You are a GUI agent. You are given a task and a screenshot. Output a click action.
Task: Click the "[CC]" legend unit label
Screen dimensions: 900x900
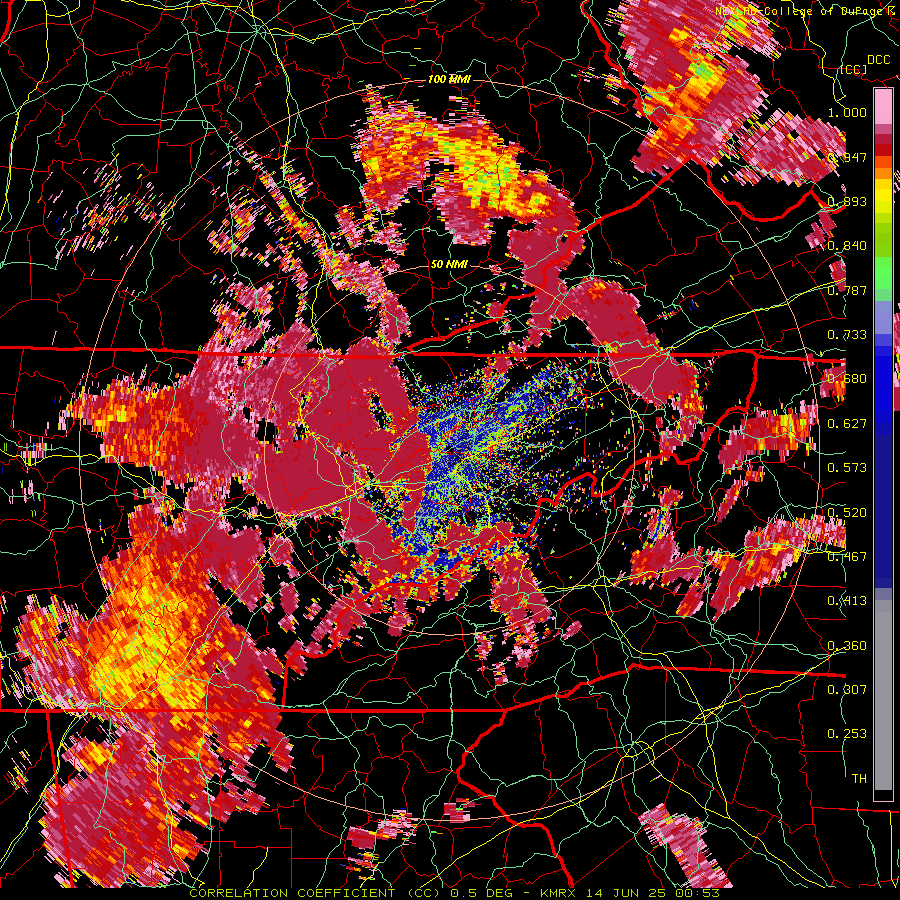(853, 69)
